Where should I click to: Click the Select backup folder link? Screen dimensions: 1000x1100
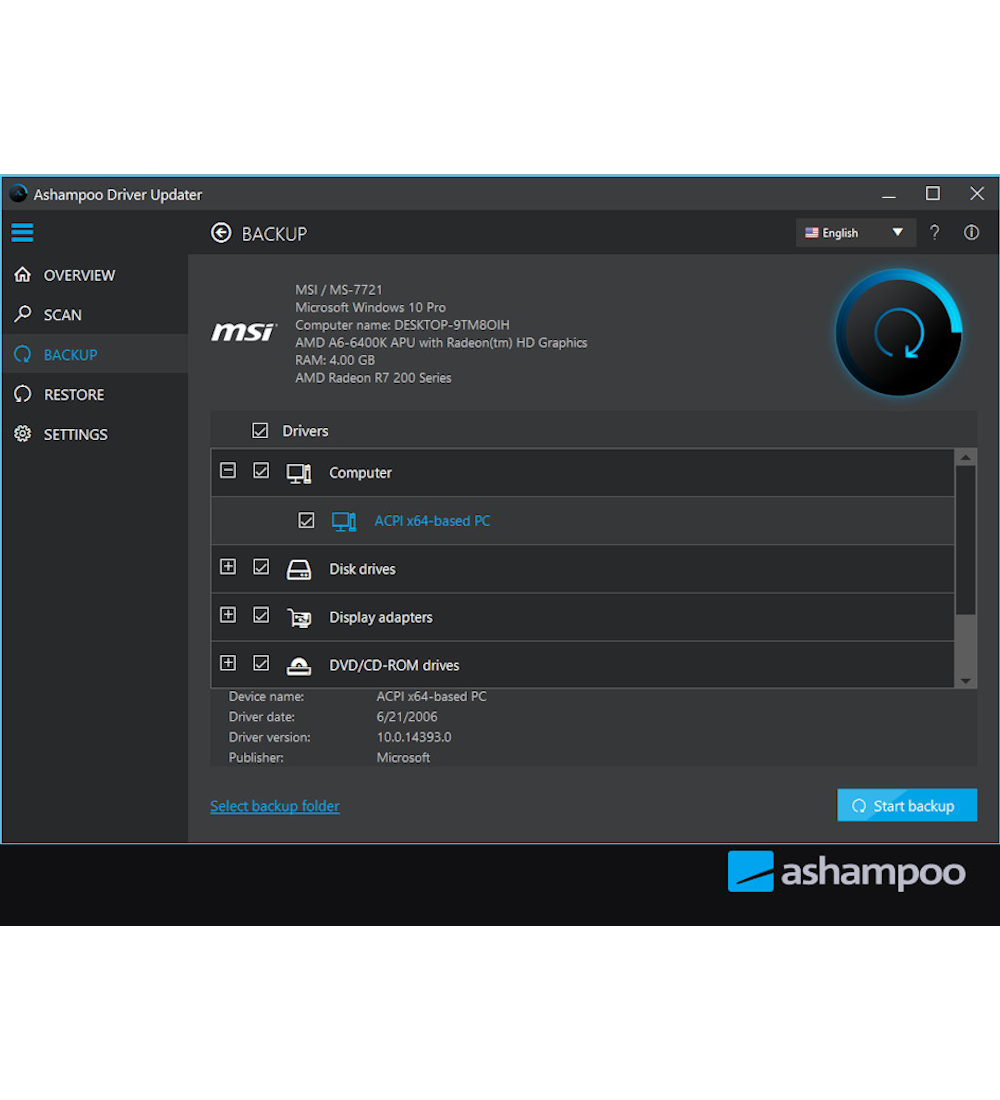[275, 806]
